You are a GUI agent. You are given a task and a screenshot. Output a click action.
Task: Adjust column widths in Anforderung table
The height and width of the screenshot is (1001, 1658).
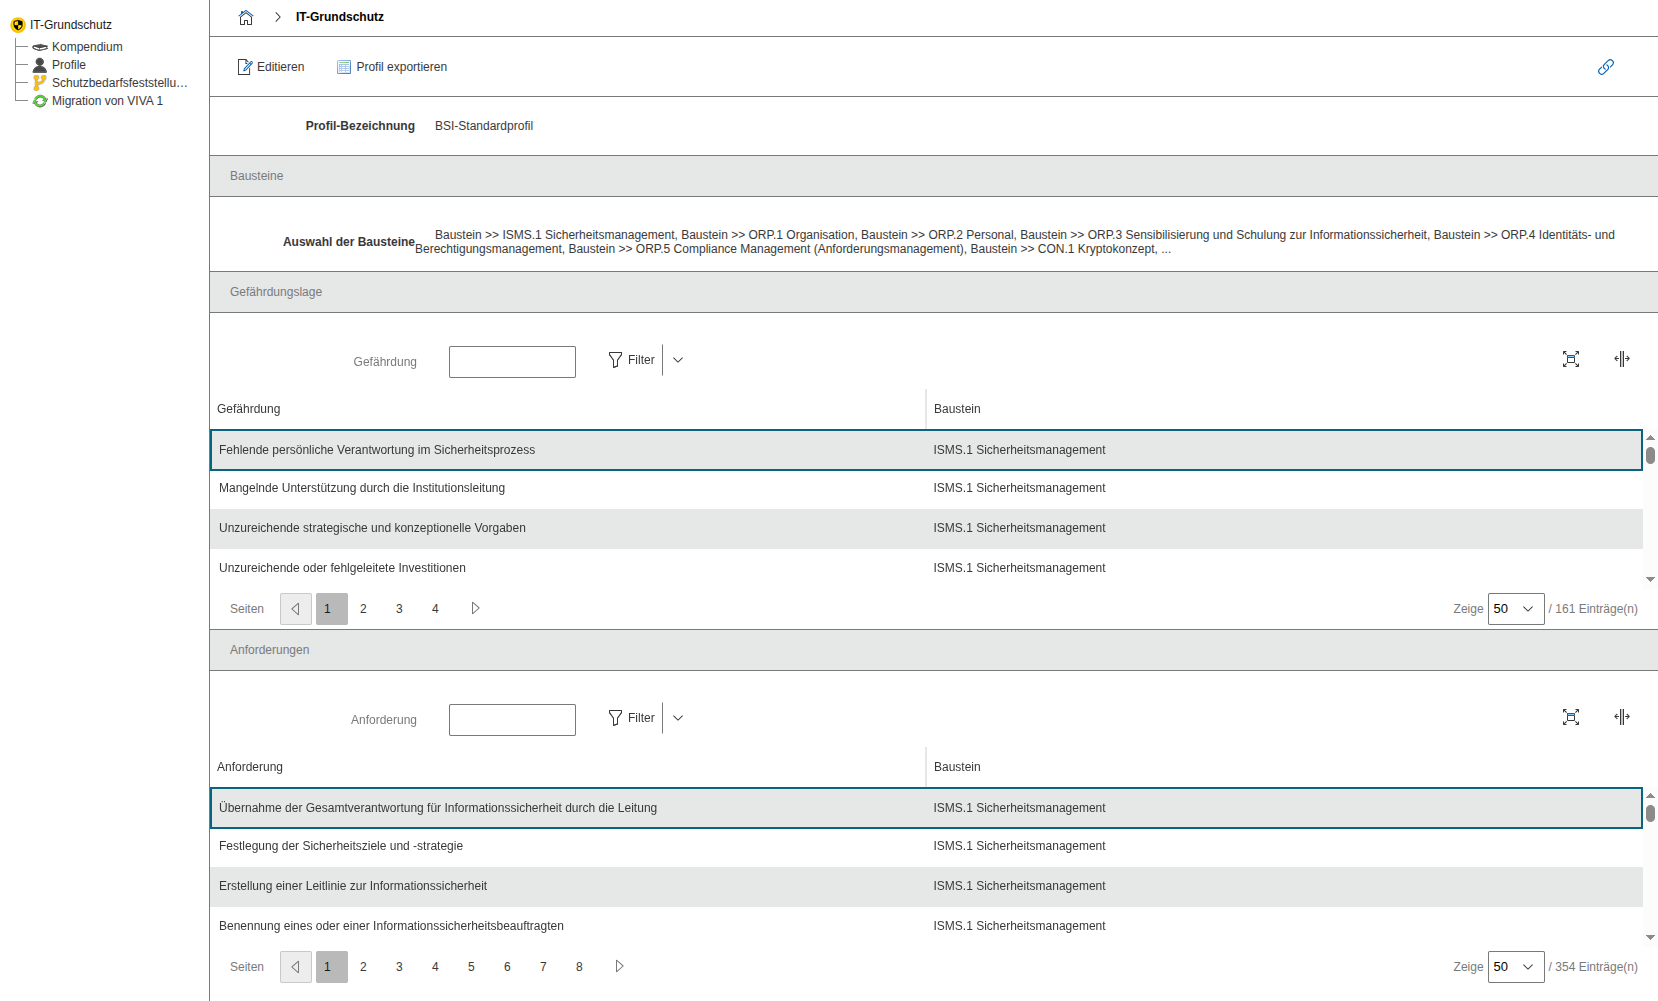pyautogui.click(x=1621, y=717)
